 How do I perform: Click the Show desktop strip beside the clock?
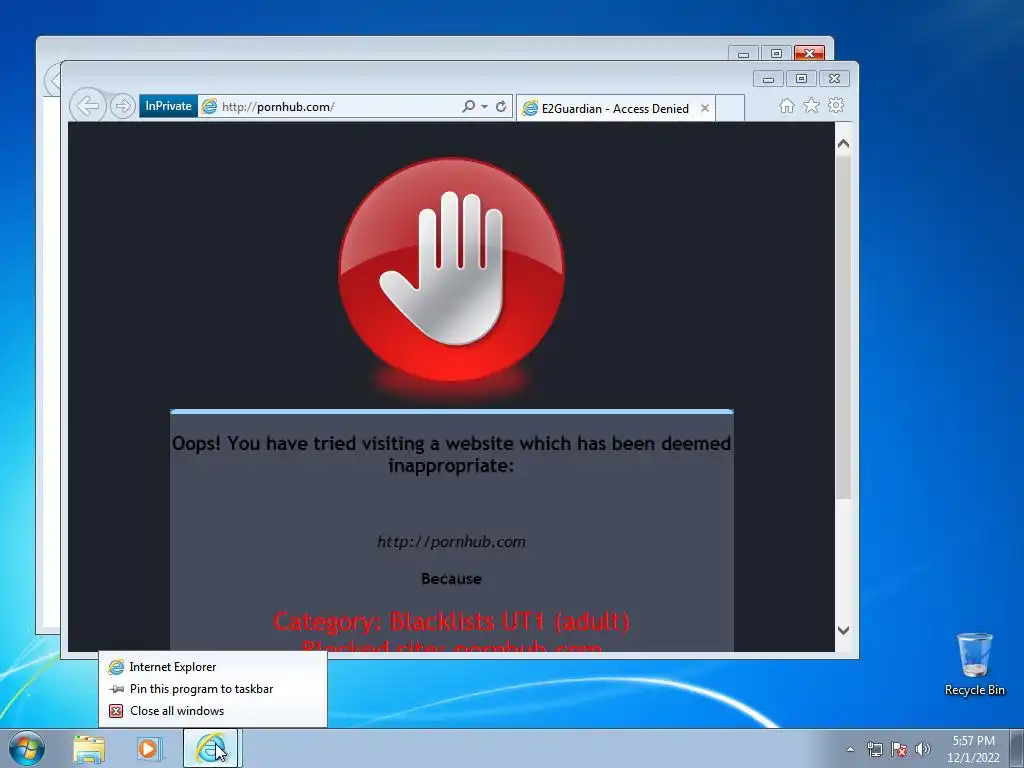click(x=1018, y=749)
